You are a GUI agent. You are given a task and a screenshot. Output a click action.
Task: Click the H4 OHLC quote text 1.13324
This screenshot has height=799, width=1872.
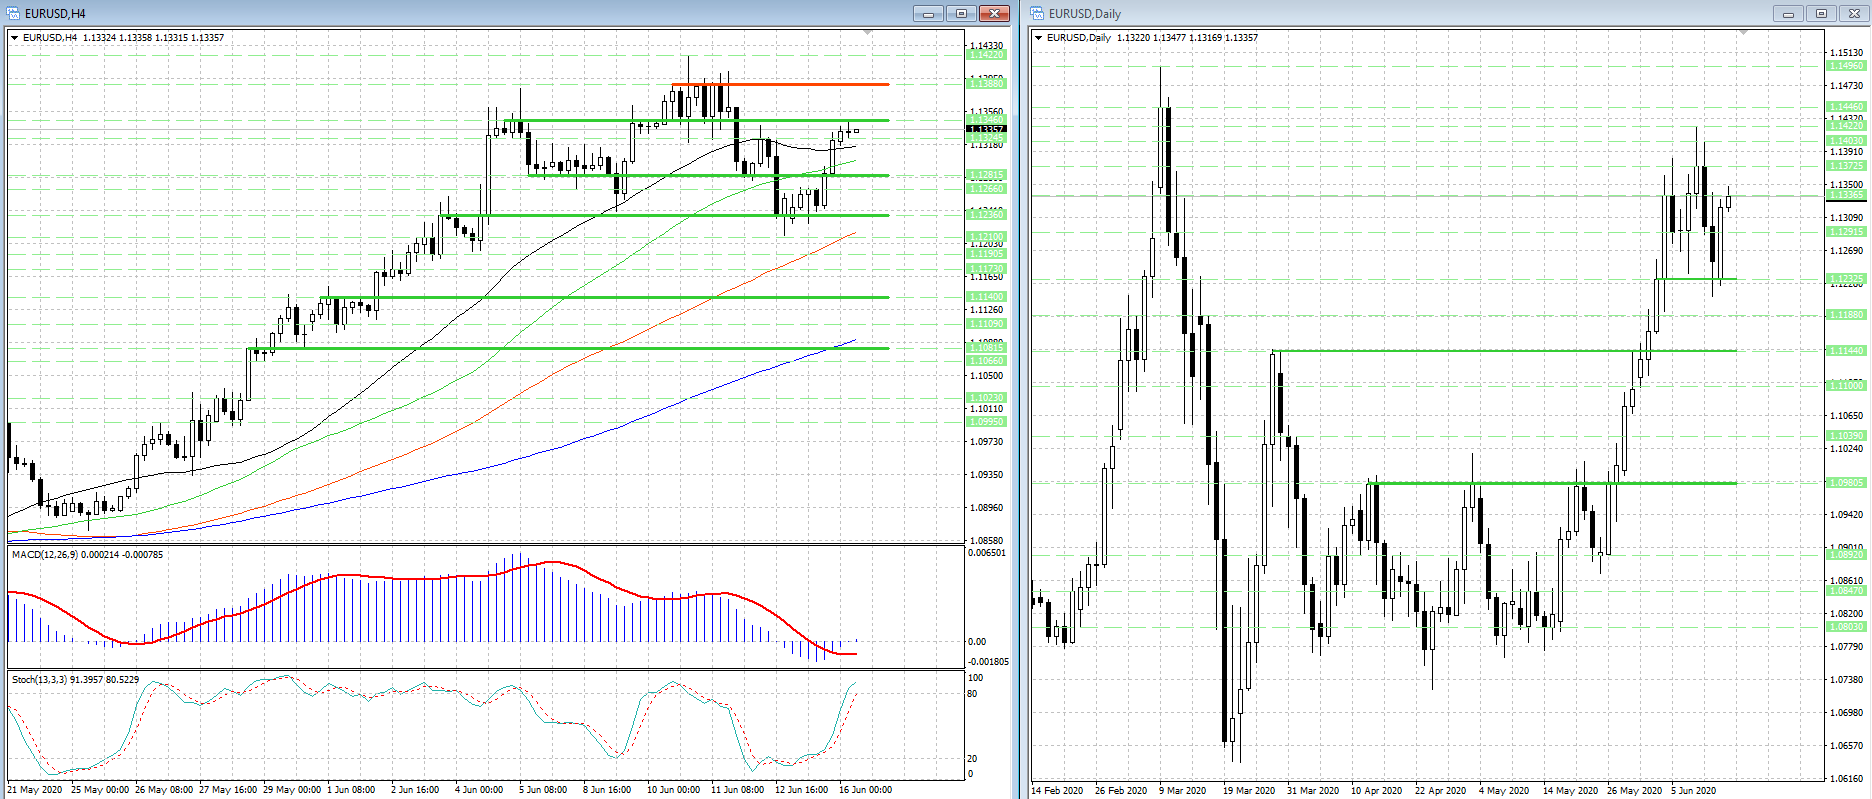[99, 38]
